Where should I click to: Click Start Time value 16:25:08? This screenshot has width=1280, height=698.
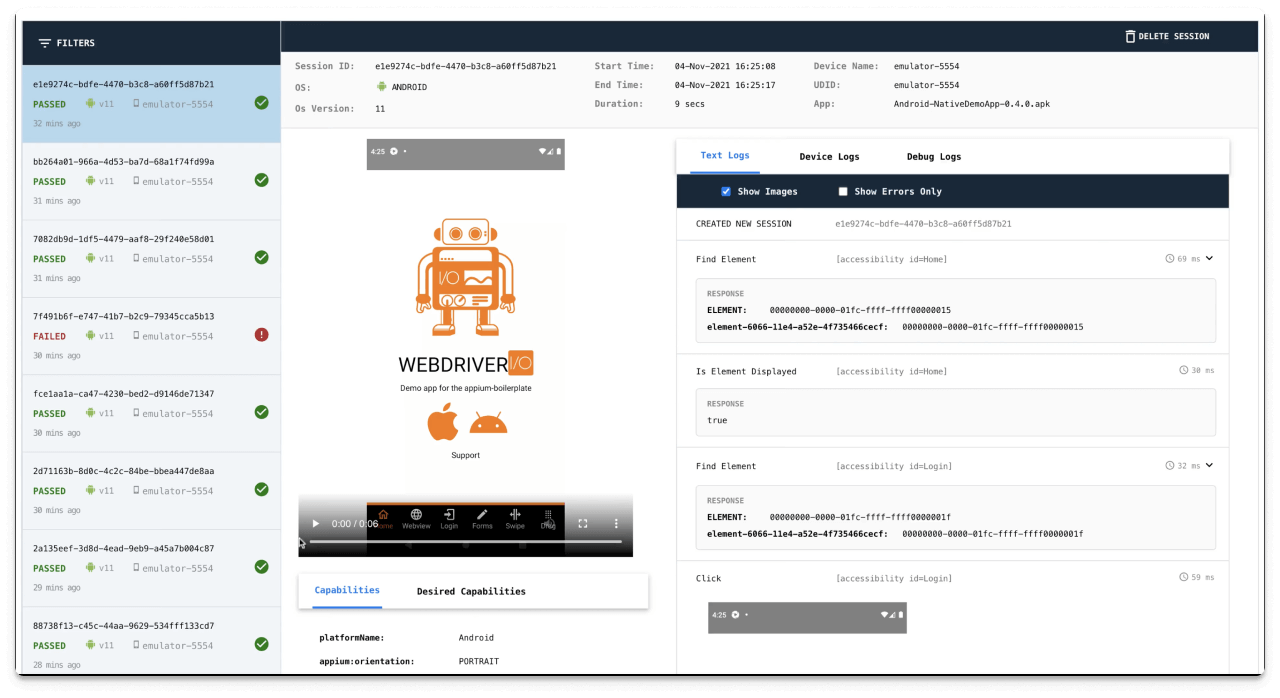(725, 66)
